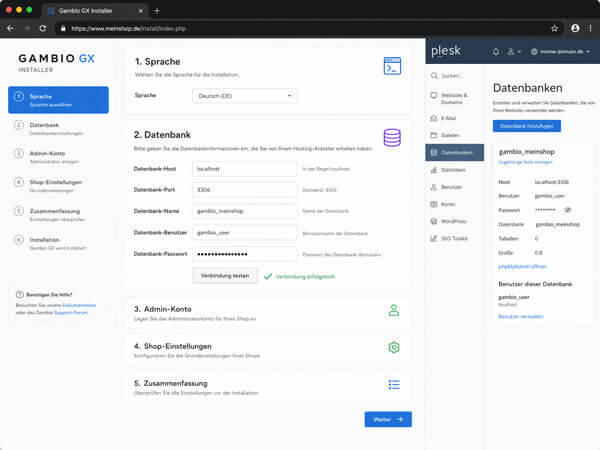Expand the 4. Shop-Einstellungen section
The width and height of the screenshot is (600, 450).
(x=267, y=350)
